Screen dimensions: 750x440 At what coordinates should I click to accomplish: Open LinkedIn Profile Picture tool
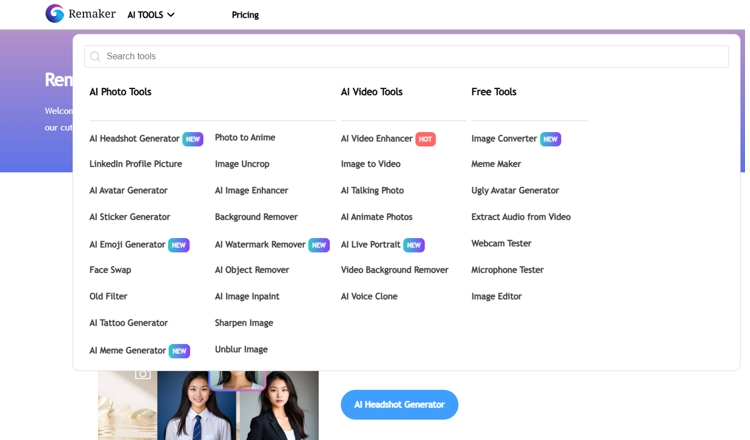[x=136, y=164]
